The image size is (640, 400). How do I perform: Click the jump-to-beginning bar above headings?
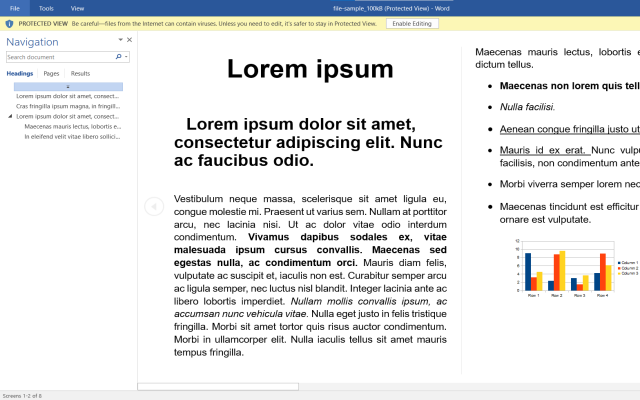[67, 87]
